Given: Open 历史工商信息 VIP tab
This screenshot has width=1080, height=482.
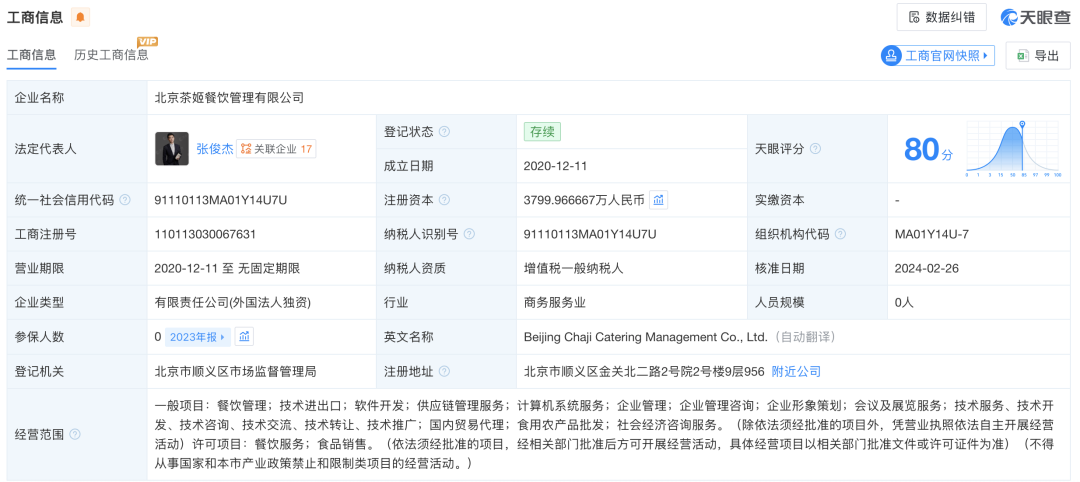Looking at the screenshot, I should point(111,55).
